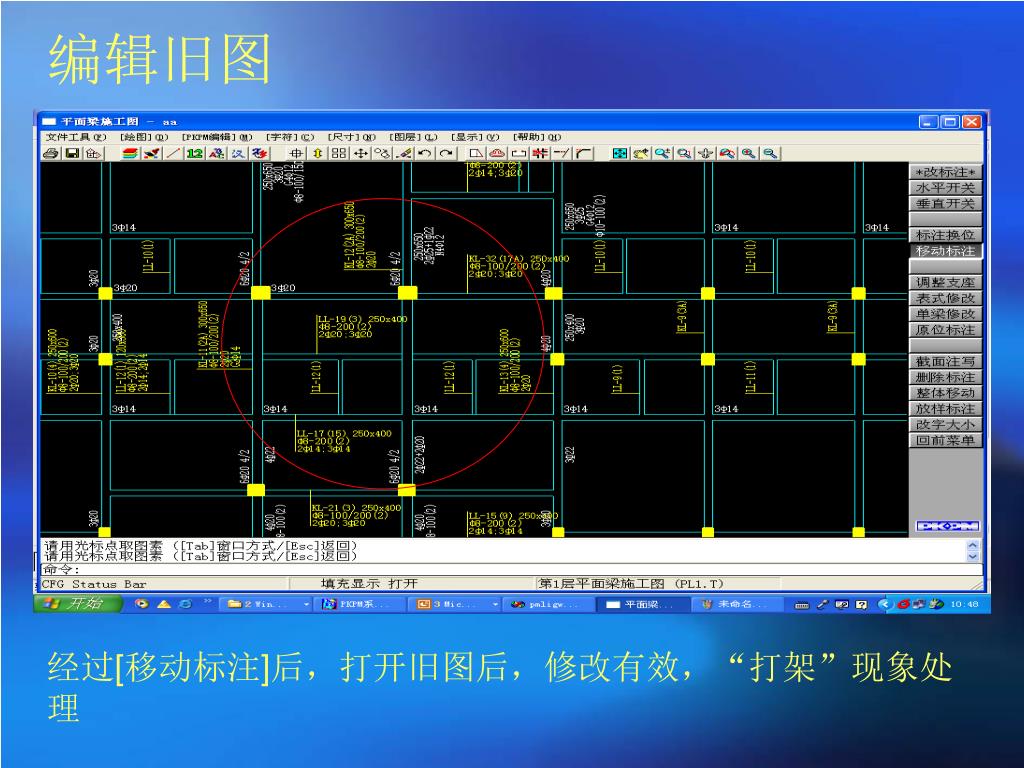Click the 回前菜单 button
1024x768 pixels.
945,440
